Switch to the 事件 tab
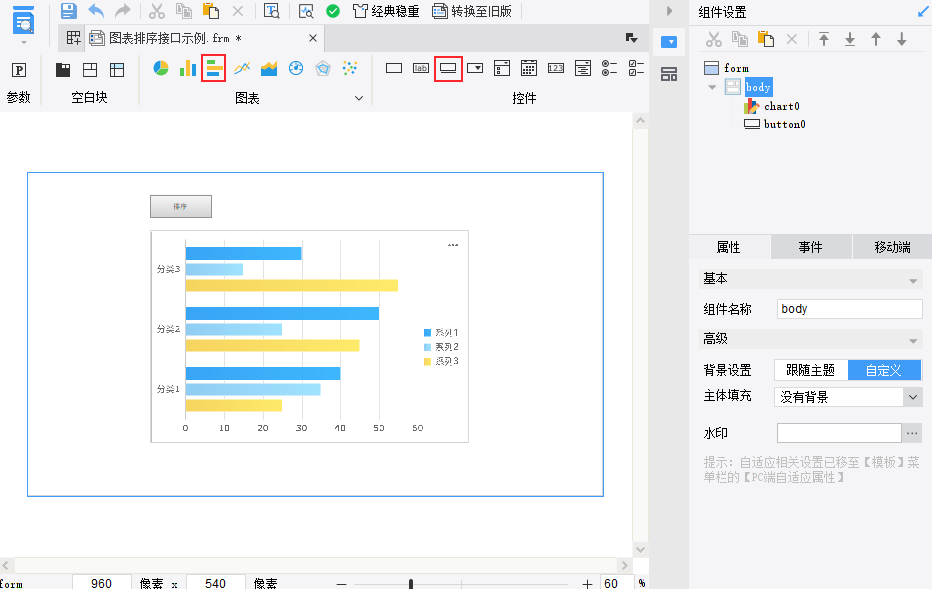Image resolution: width=932 pixels, height=589 pixels. [811, 247]
